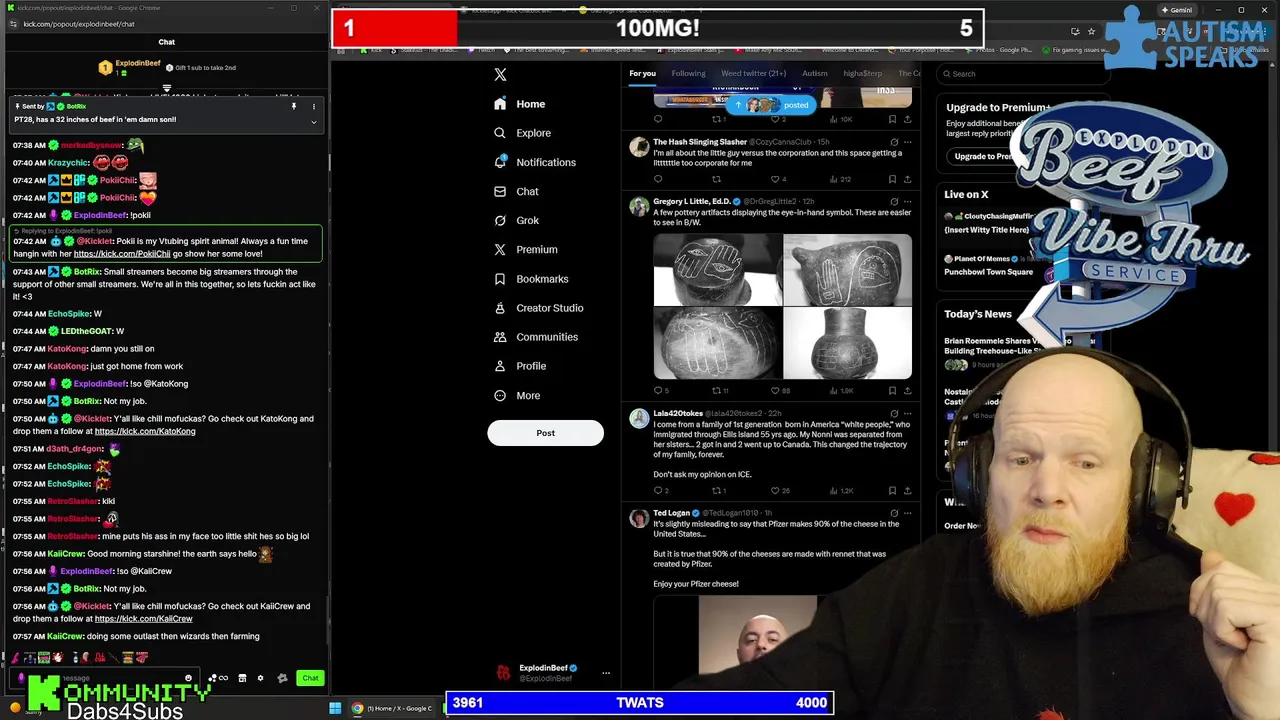Reply to Lala420tokes post
1280x720 pixels.
pyautogui.click(x=658, y=490)
